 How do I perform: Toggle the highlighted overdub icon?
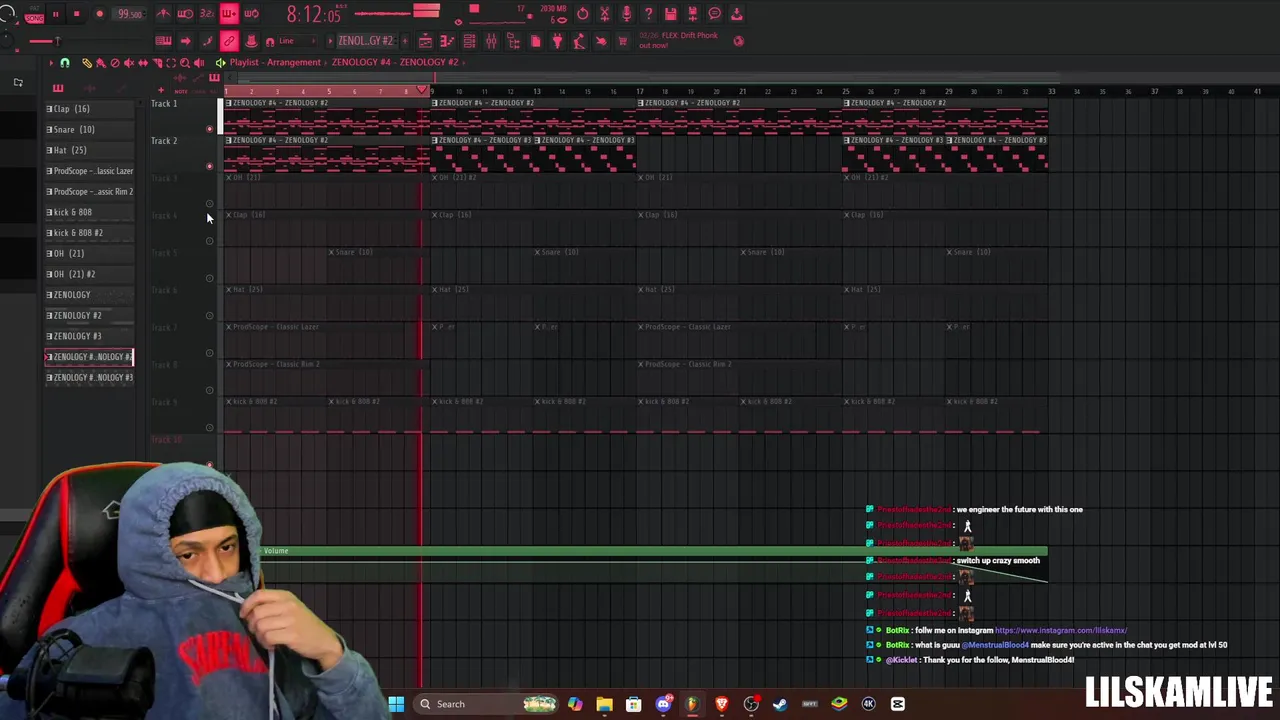click(229, 14)
